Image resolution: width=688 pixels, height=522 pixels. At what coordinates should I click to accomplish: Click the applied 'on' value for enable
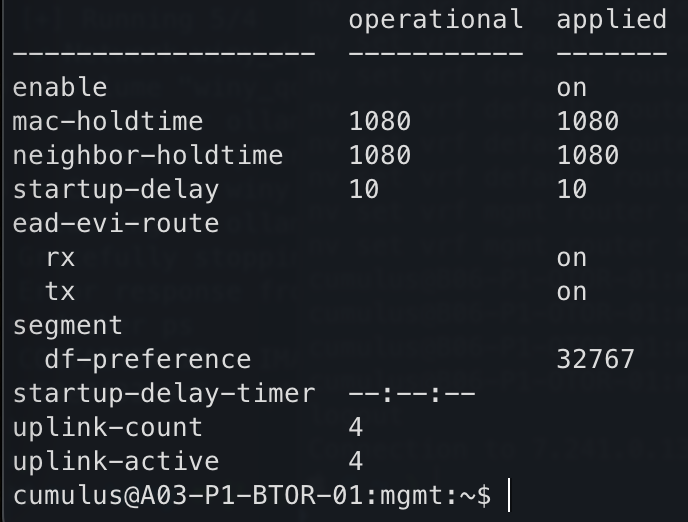pos(572,87)
